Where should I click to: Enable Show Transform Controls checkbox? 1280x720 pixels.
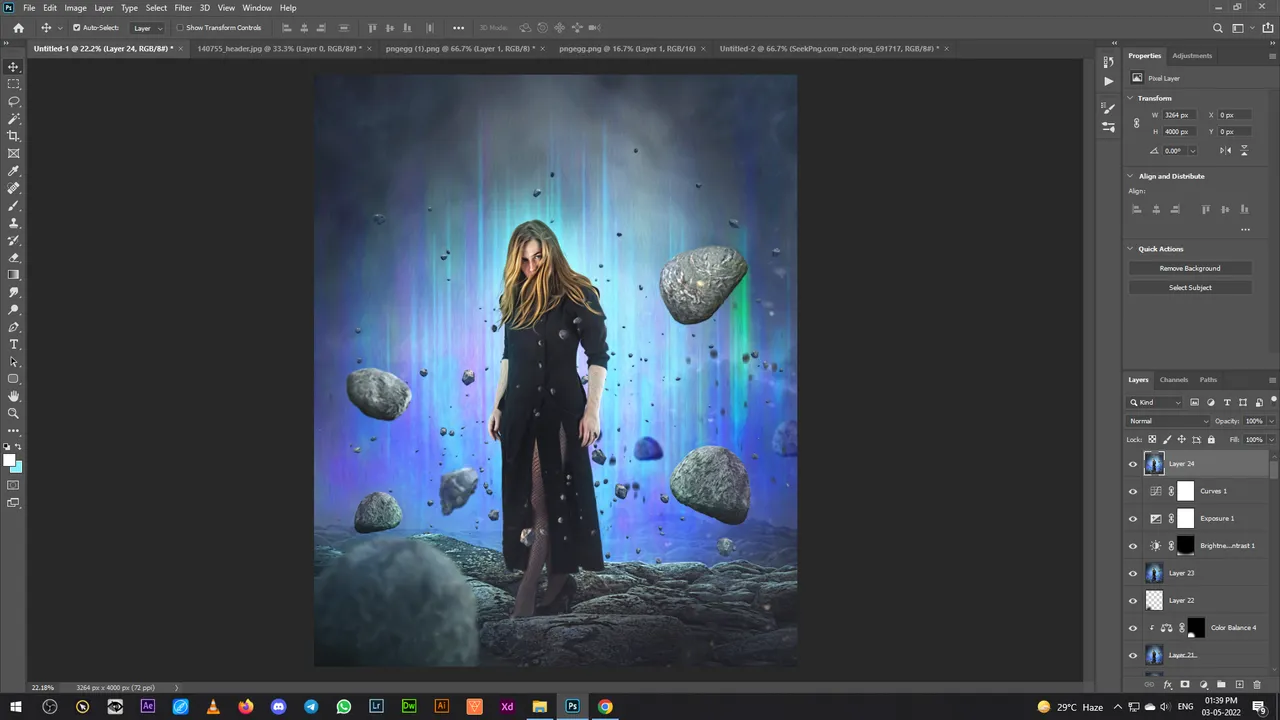[x=180, y=28]
